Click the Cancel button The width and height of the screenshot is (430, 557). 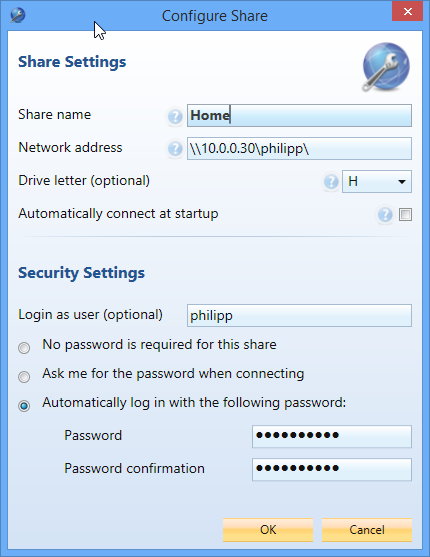pyautogui.click(x=367, y=530)
